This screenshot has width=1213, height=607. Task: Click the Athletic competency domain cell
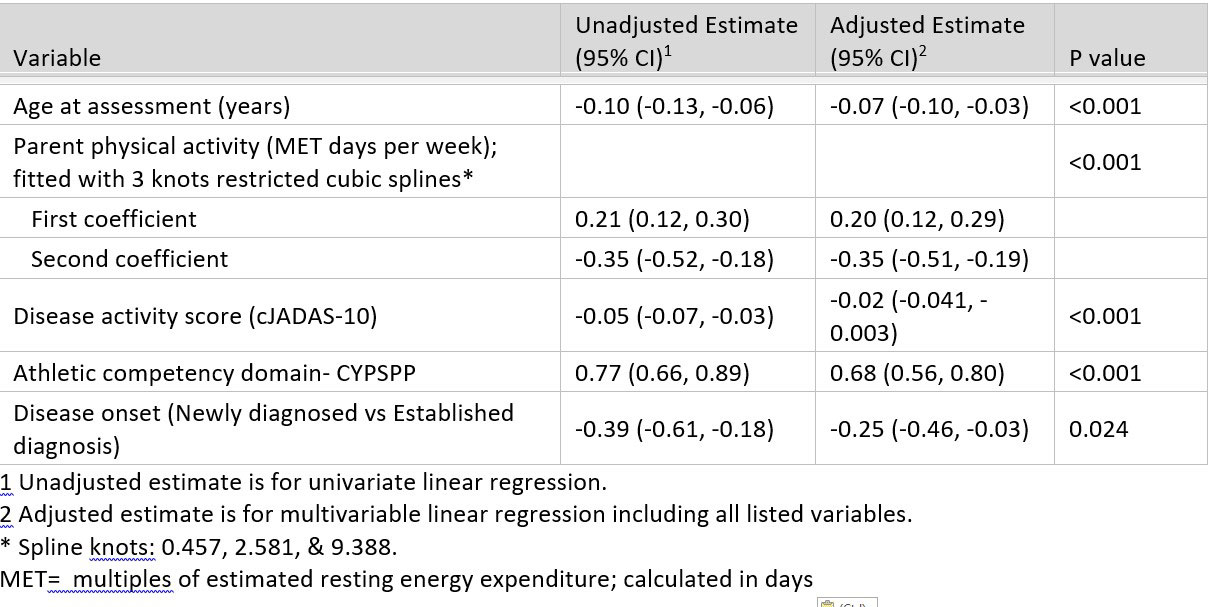[x=214, y=374]
